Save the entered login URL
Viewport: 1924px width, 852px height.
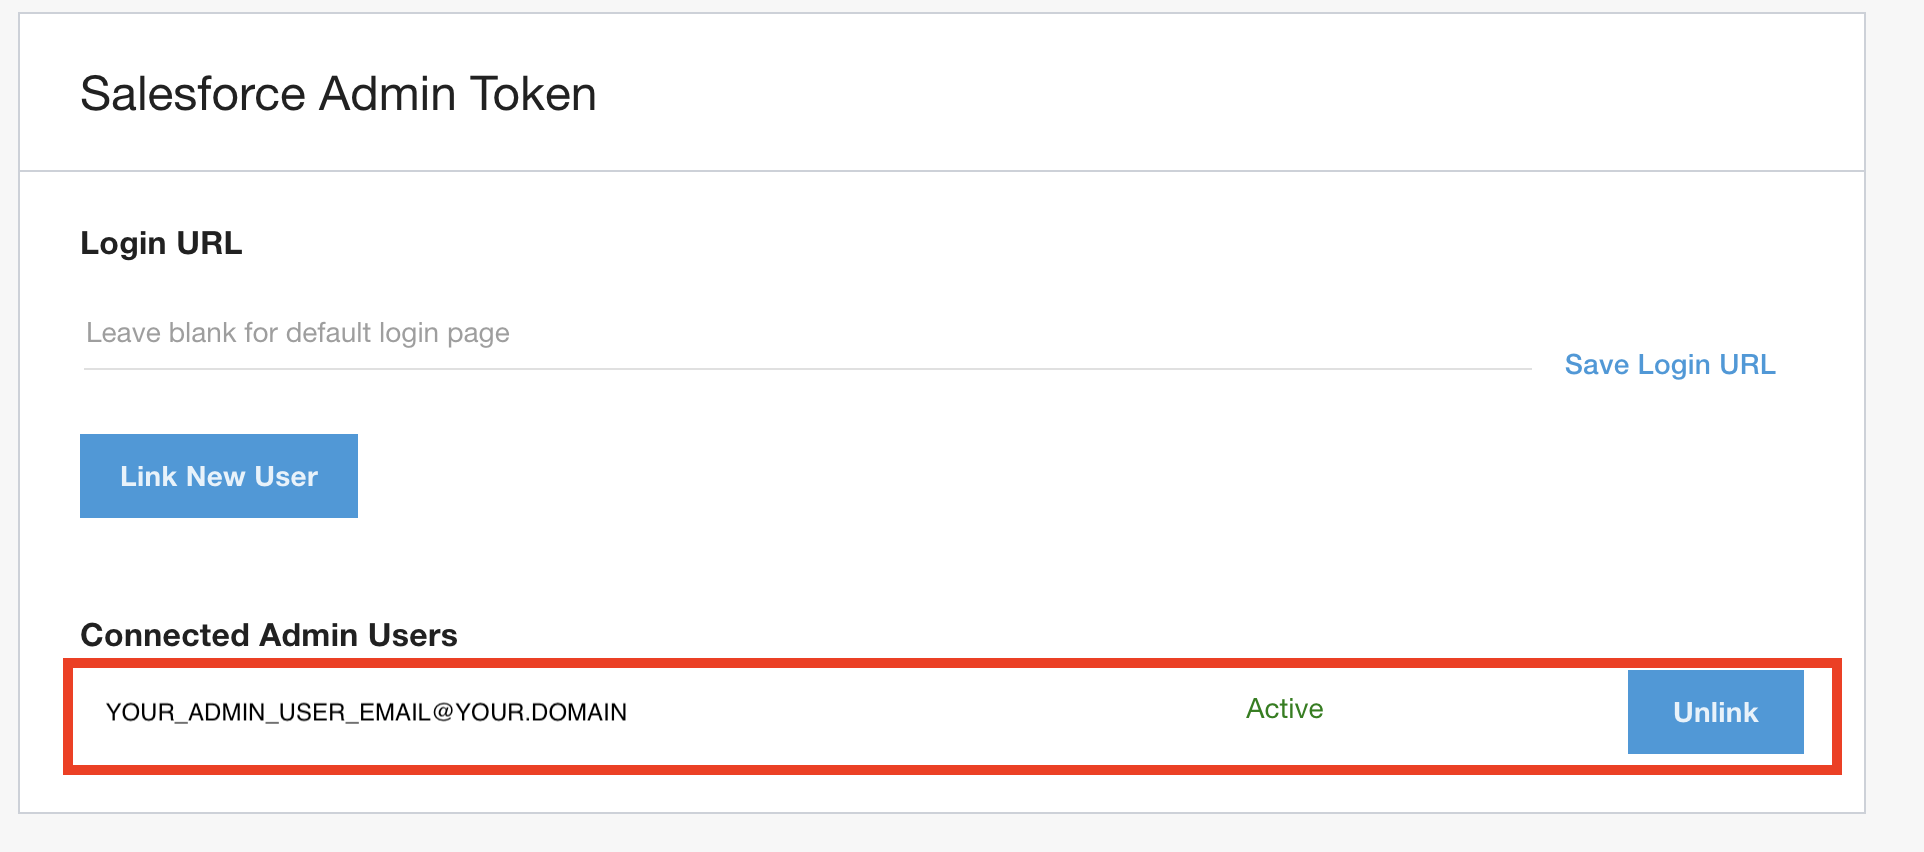(1670, 365)
